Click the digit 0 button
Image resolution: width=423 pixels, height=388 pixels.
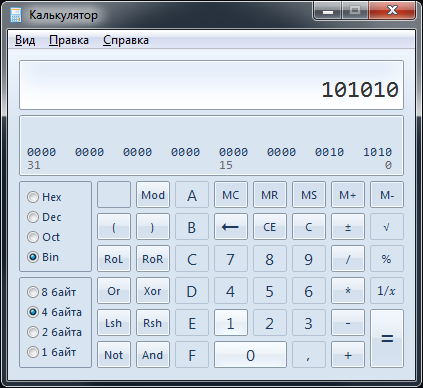tap(250, 355)
